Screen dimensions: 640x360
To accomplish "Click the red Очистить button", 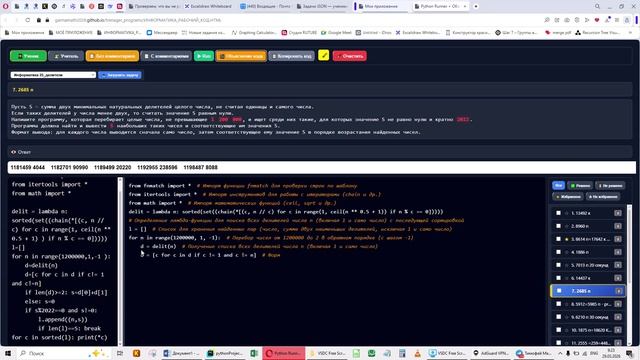I will (x=349, y=56).
